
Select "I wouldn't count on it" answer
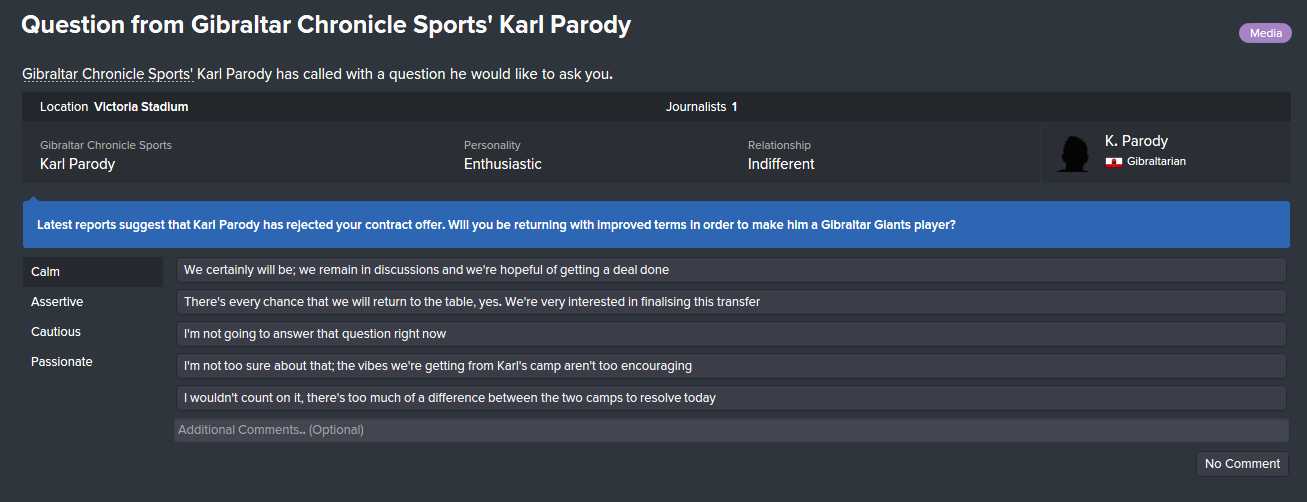click(x=730, y=398)
